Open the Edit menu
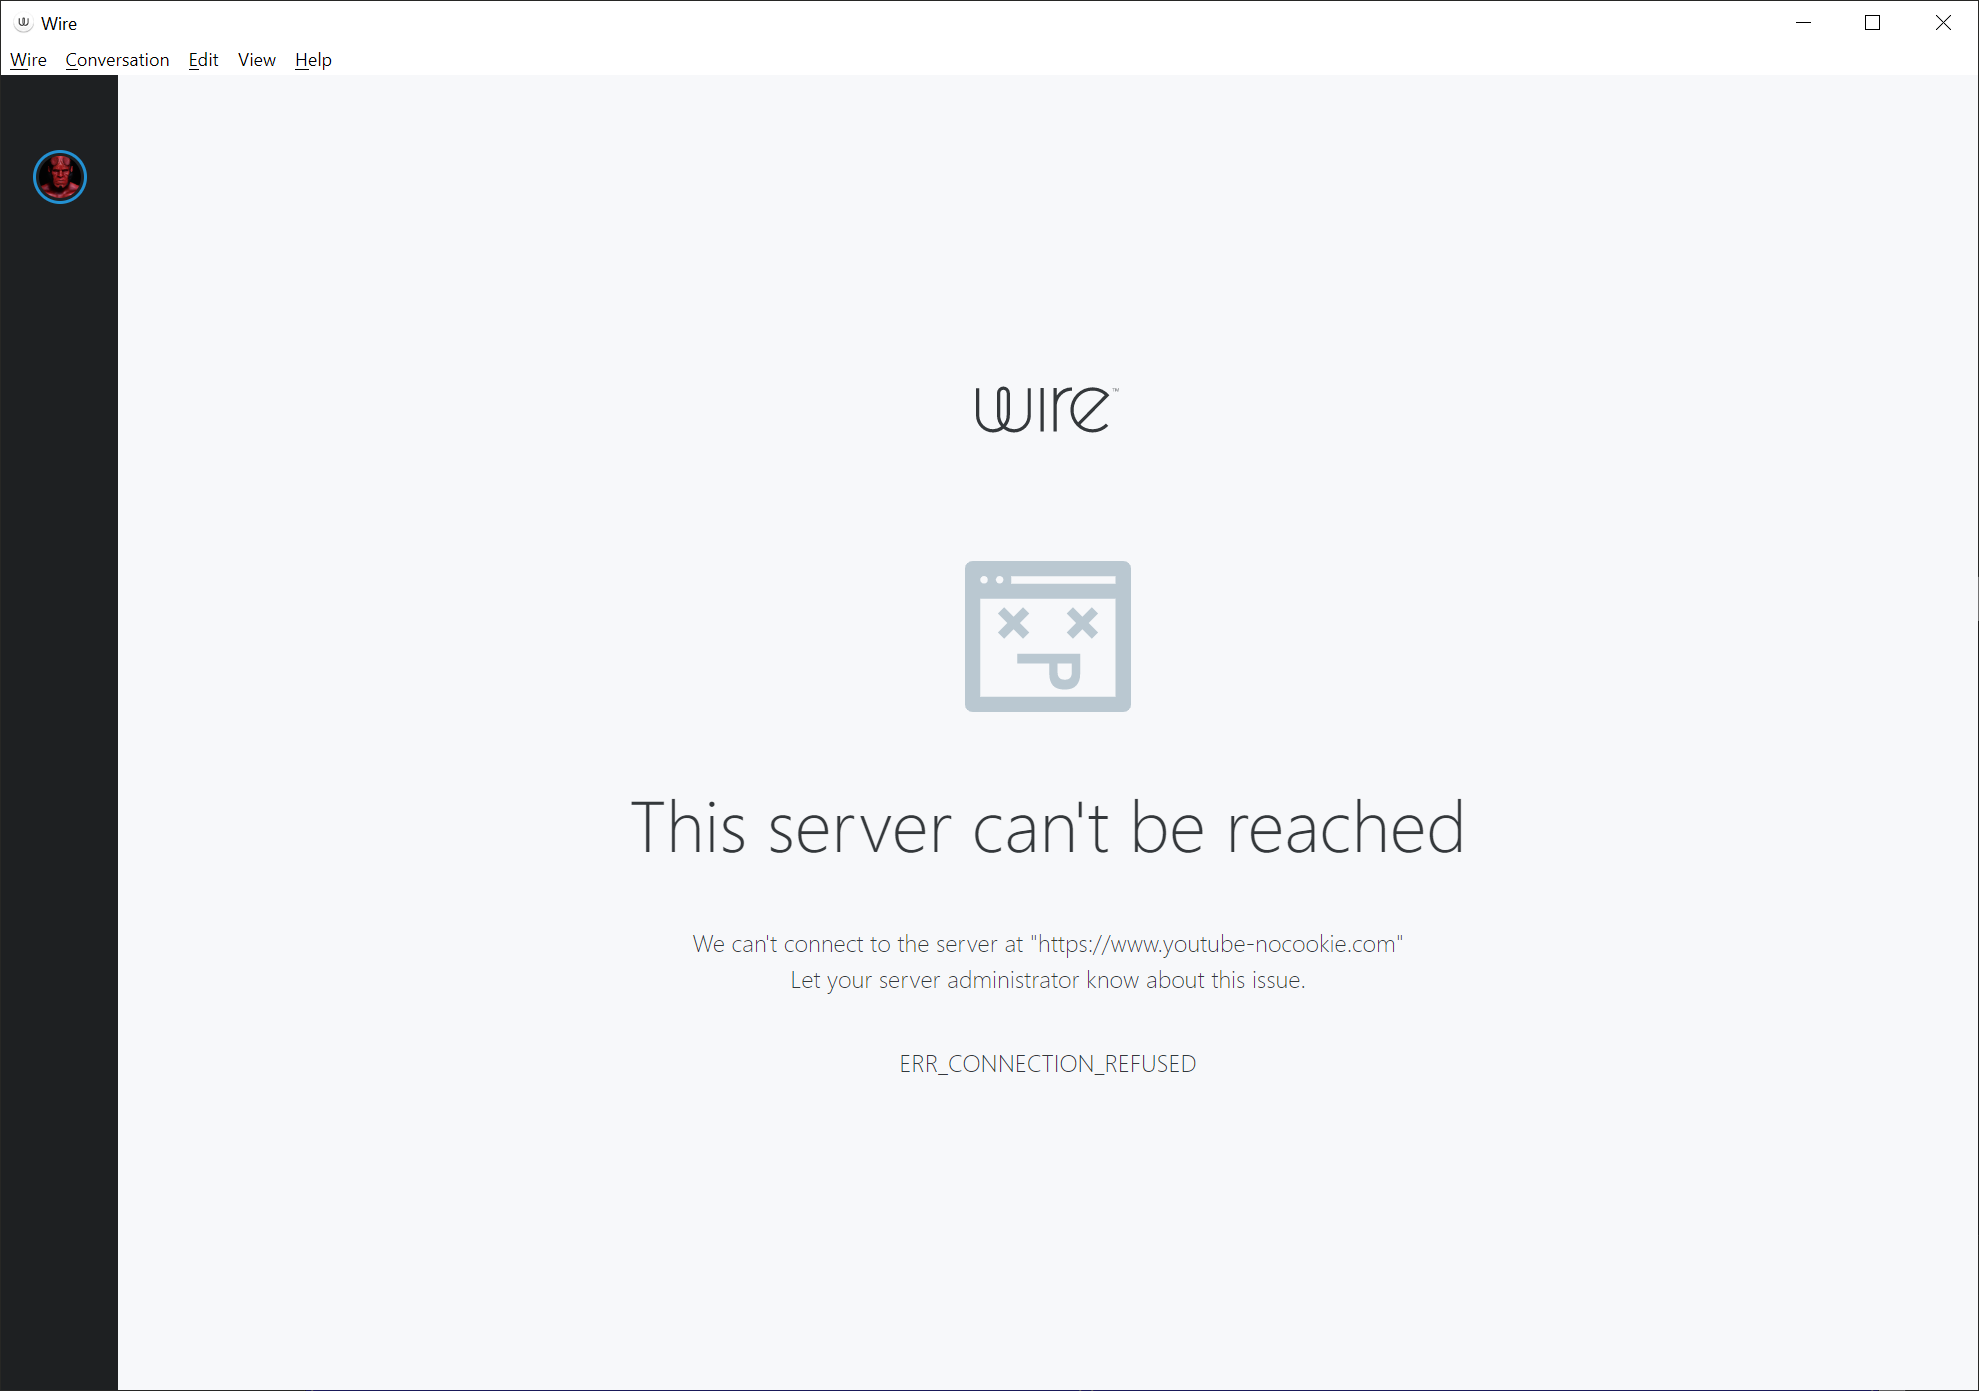This screenshot has width=1979, height=1391. click(x=203, y=60)
